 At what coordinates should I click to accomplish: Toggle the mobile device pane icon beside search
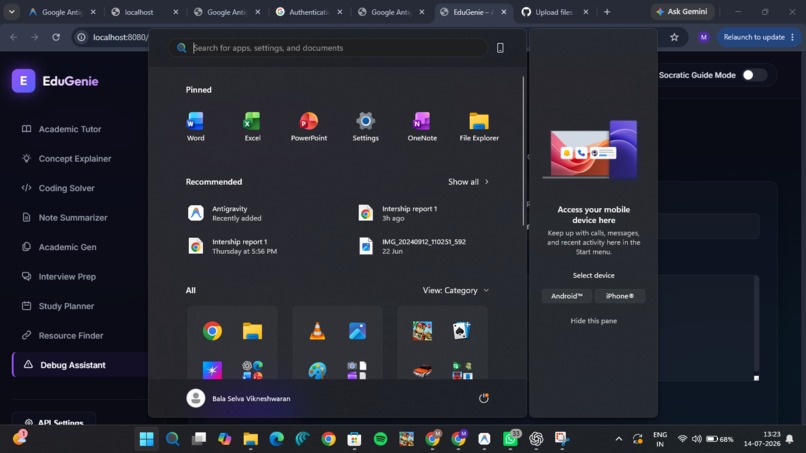click(x=500, y=48)
